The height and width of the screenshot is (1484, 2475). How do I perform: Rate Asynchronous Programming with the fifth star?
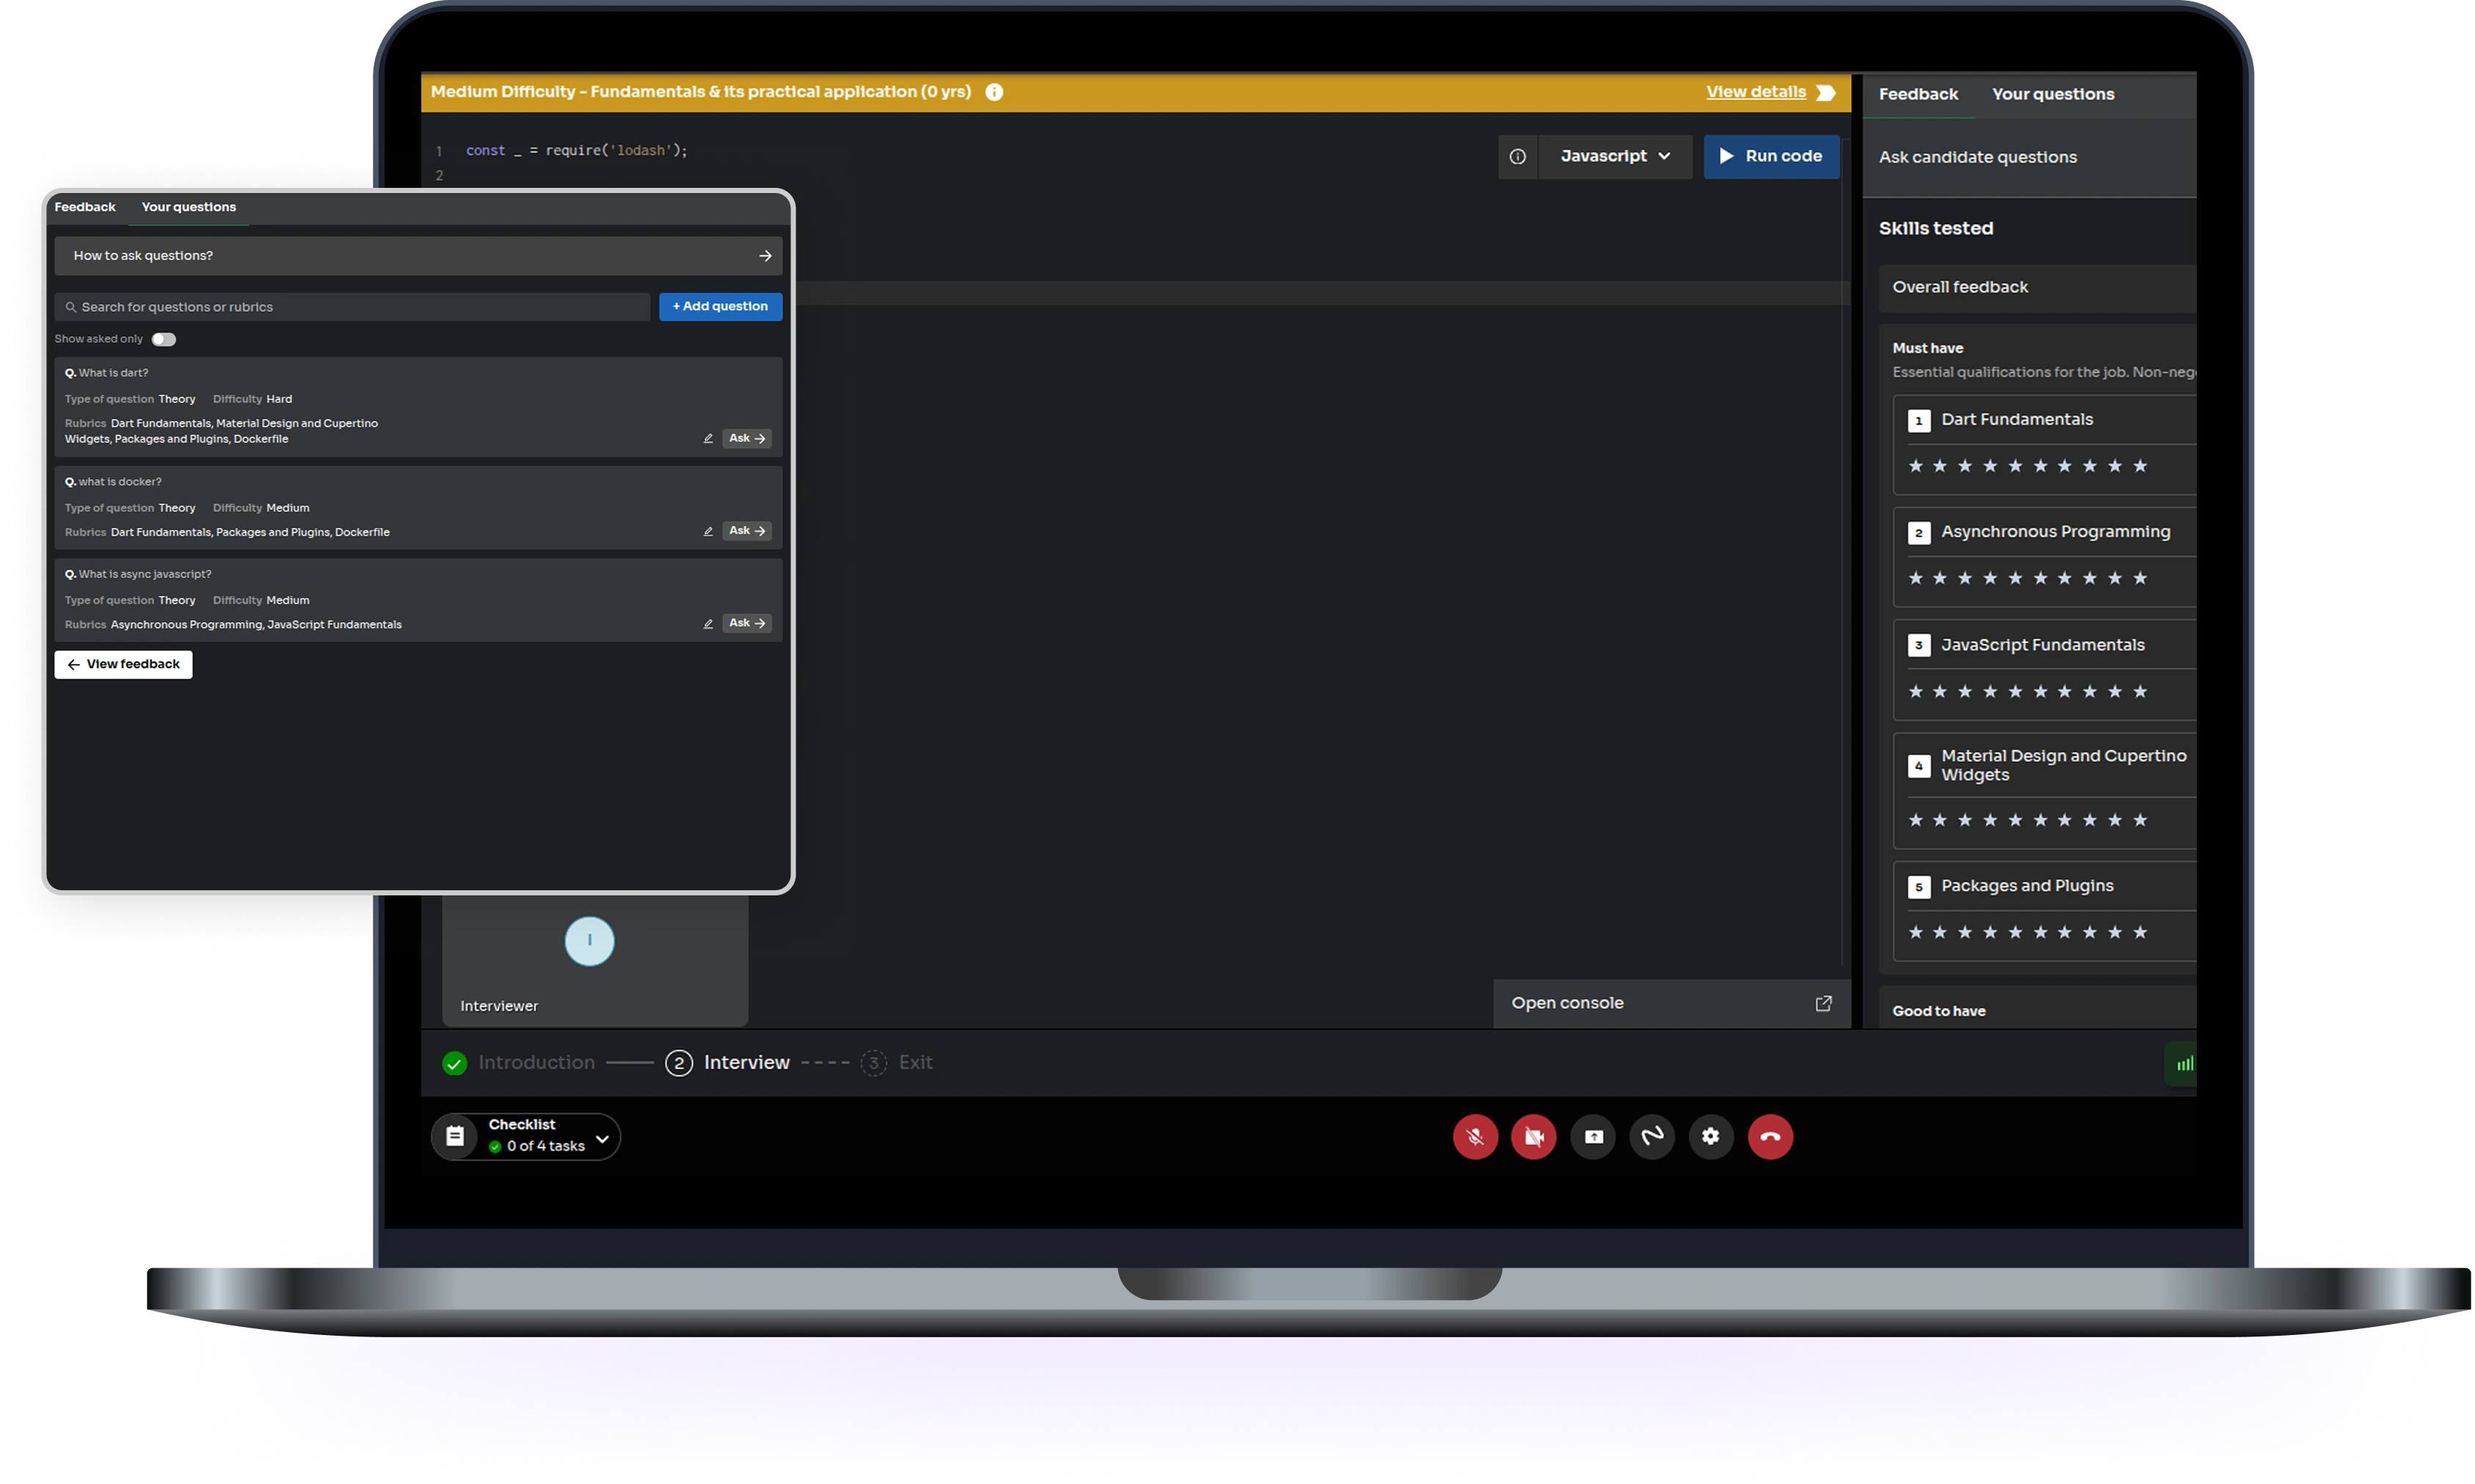2014,578
